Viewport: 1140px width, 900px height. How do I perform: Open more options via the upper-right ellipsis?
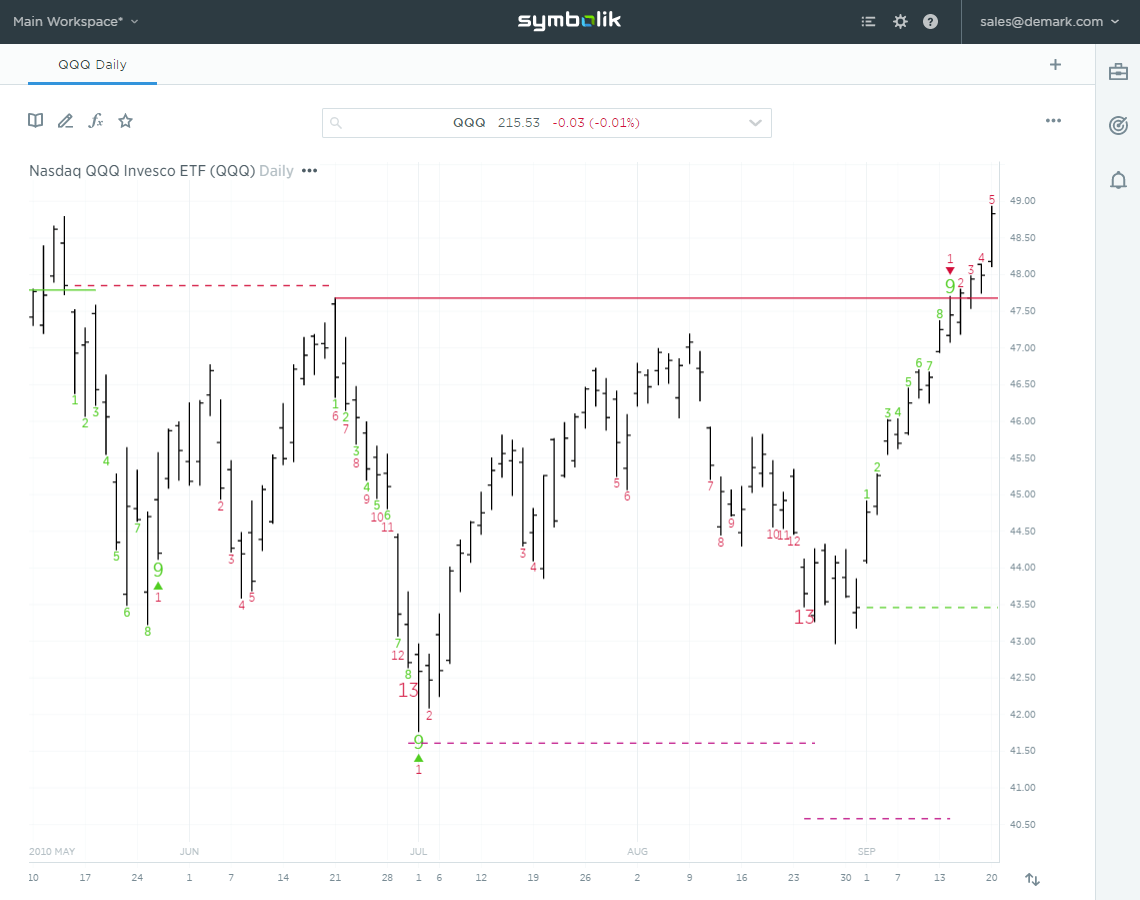coord(1053,120)
